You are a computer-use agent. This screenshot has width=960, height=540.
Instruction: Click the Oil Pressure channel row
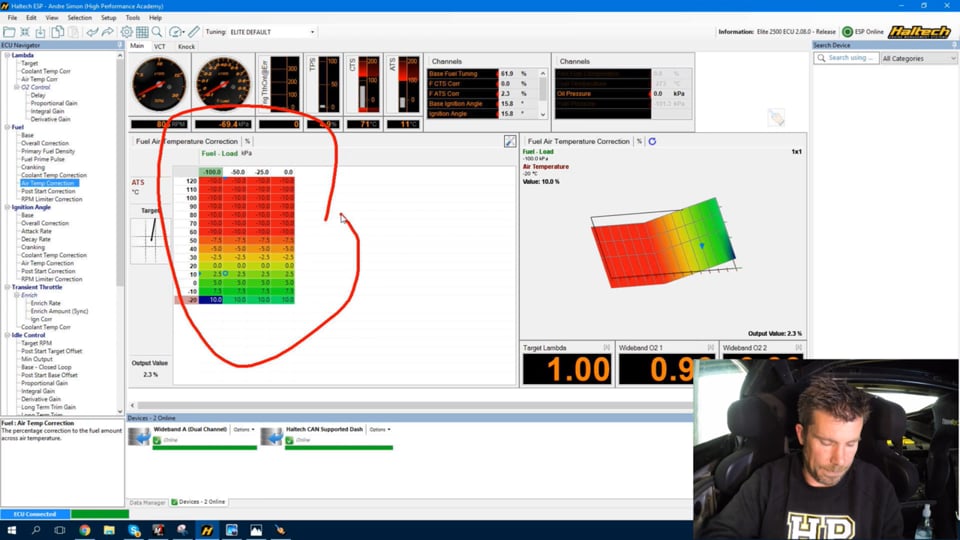click(x=623, y=94)
